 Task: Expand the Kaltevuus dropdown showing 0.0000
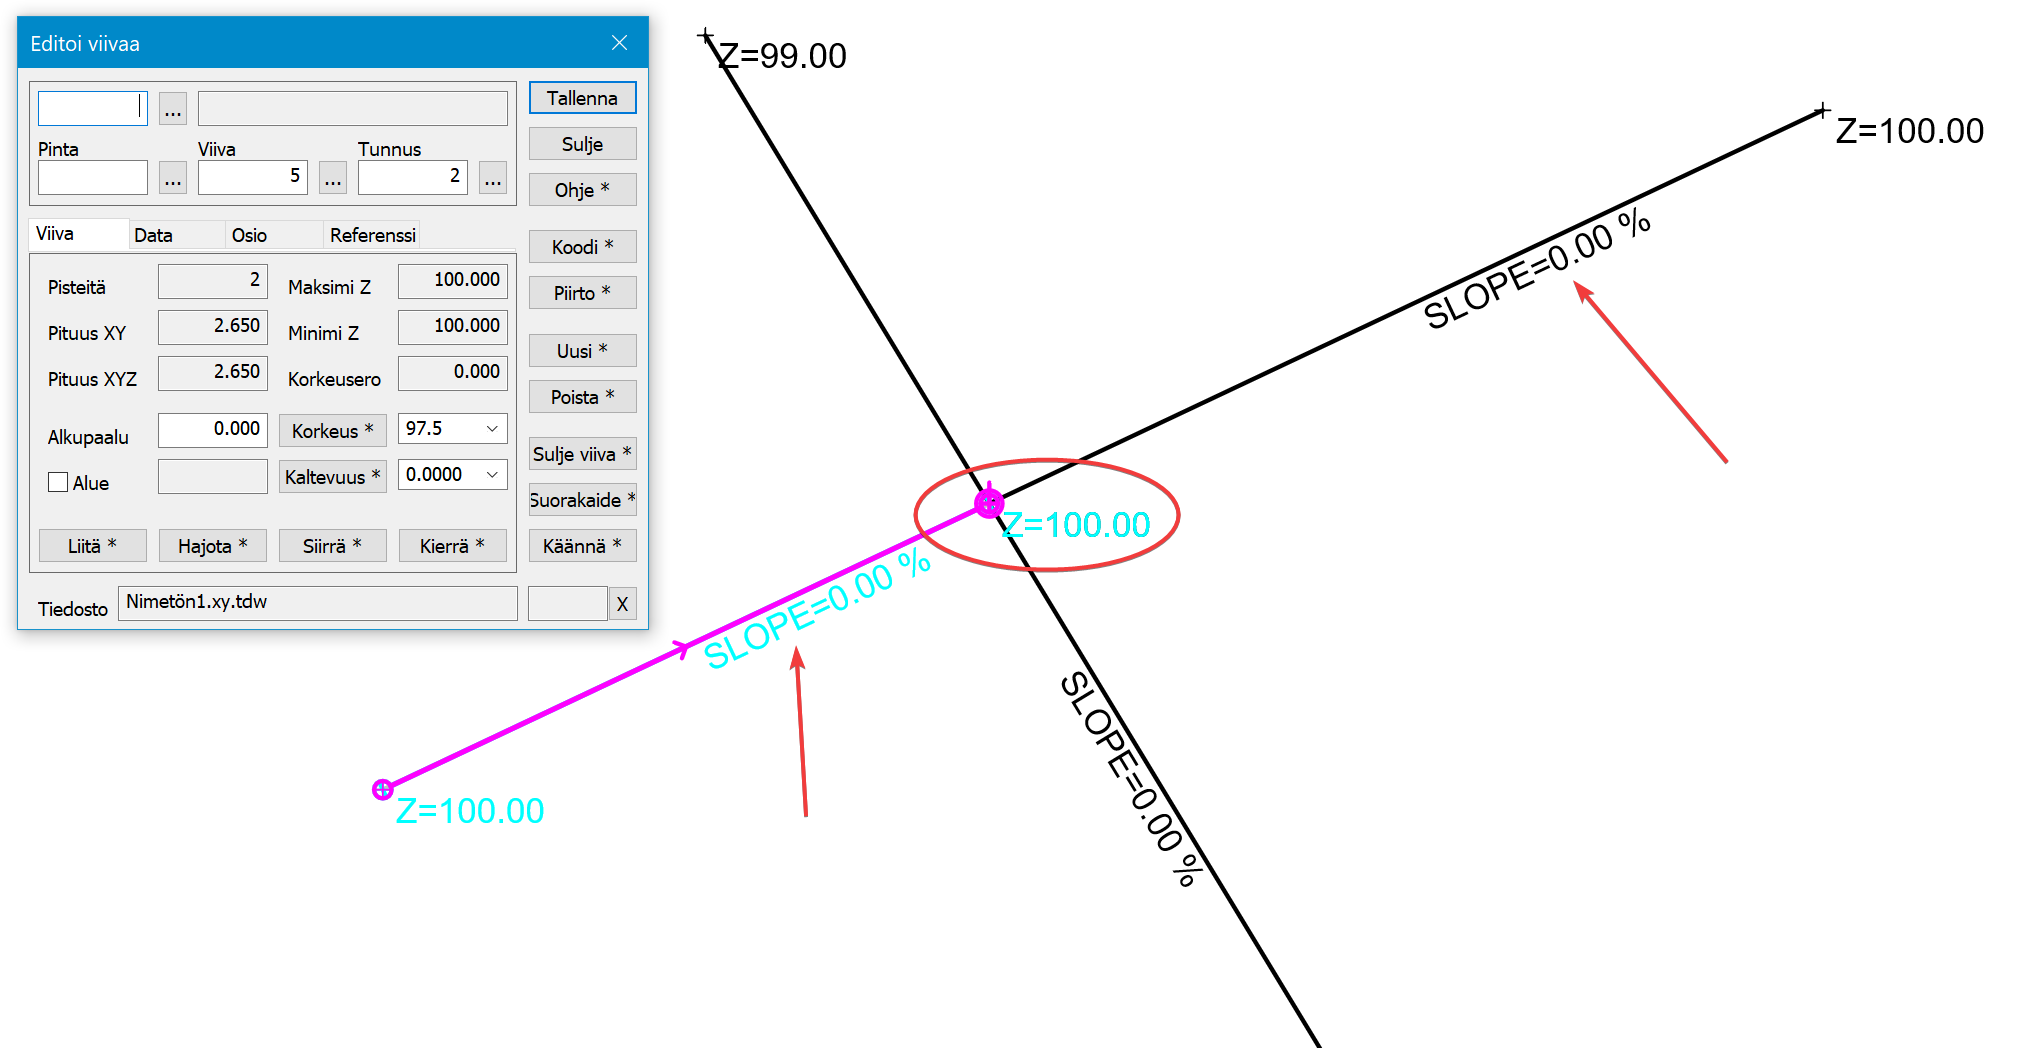pyautogui.click(x=492, y=475)
